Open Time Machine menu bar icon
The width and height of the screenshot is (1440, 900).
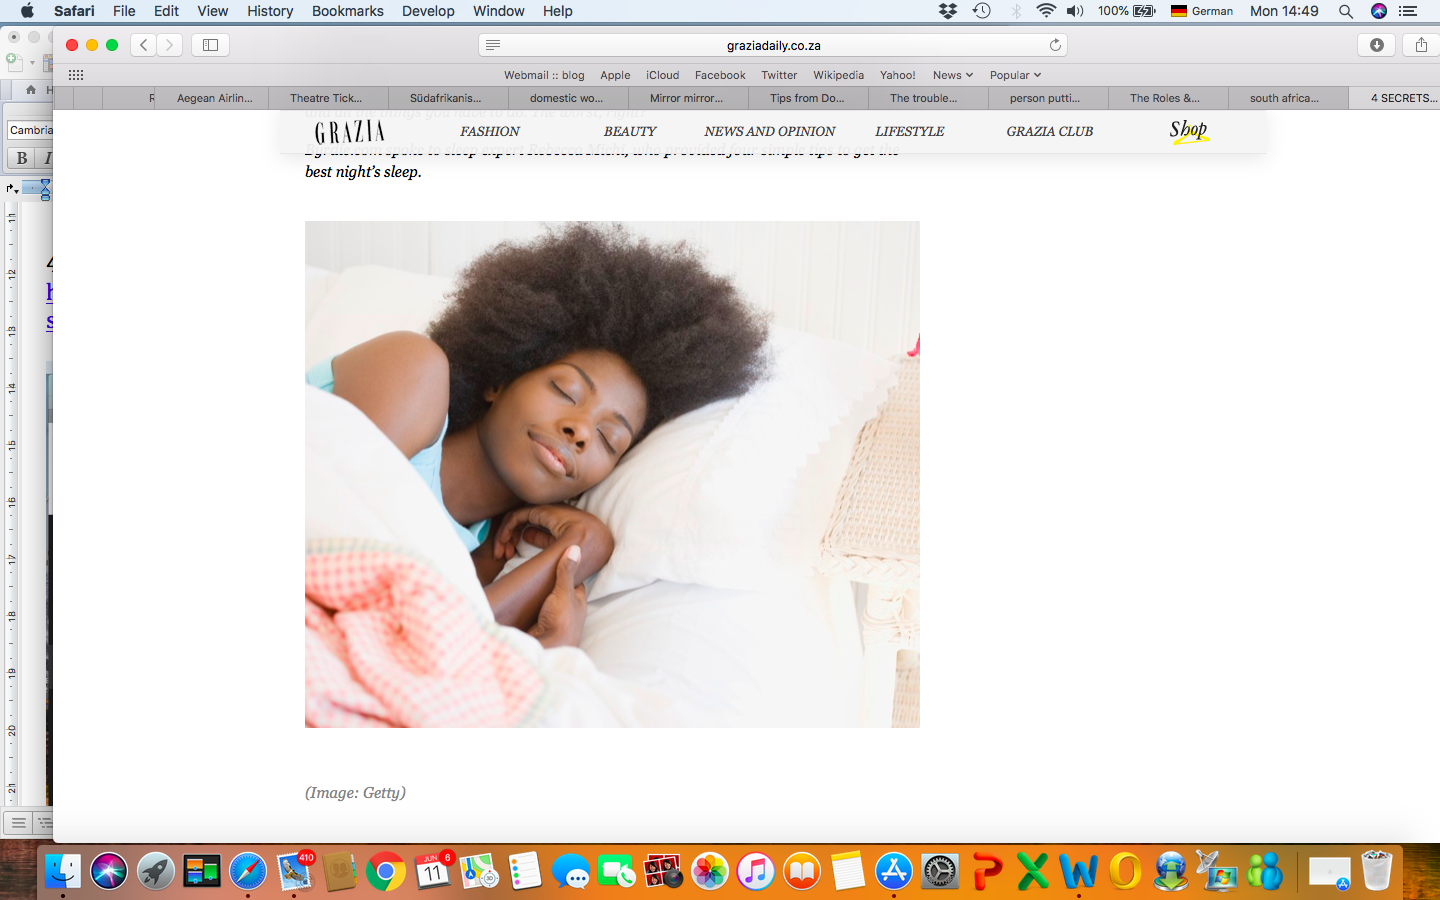click(982, 11)
